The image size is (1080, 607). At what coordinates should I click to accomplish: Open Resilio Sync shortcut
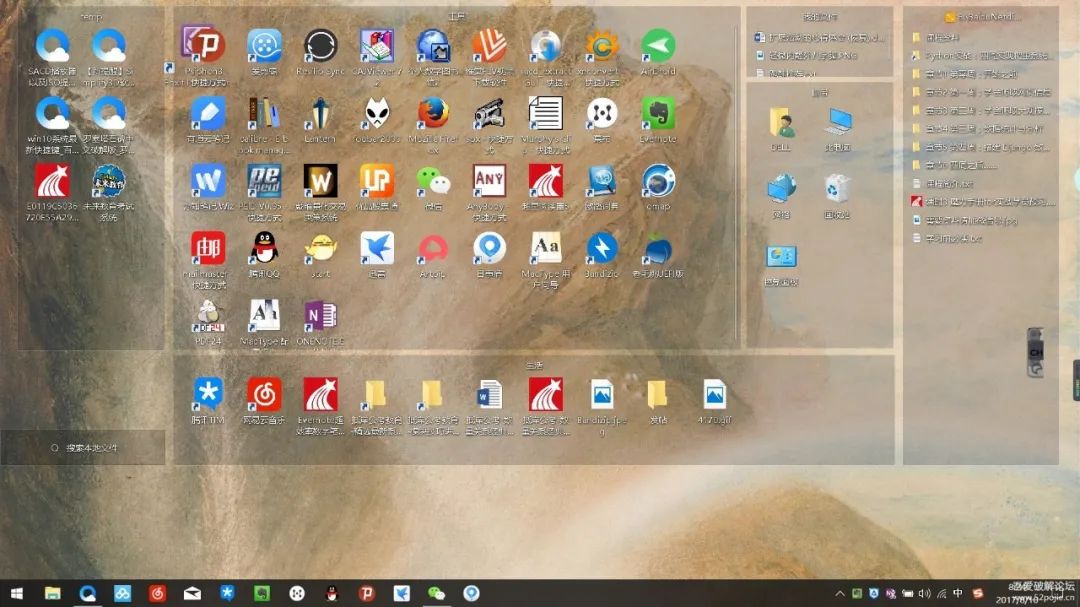tap(320, 46)
